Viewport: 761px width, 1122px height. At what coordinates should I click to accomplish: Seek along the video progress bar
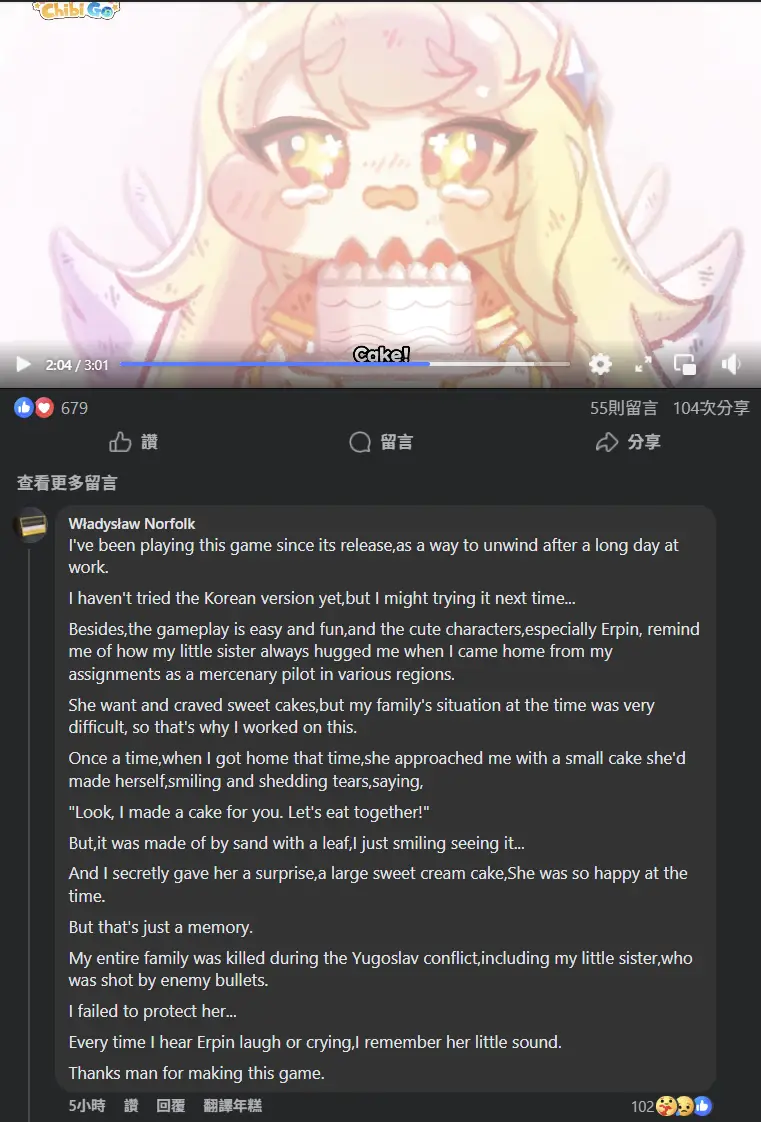pos(345,364)
